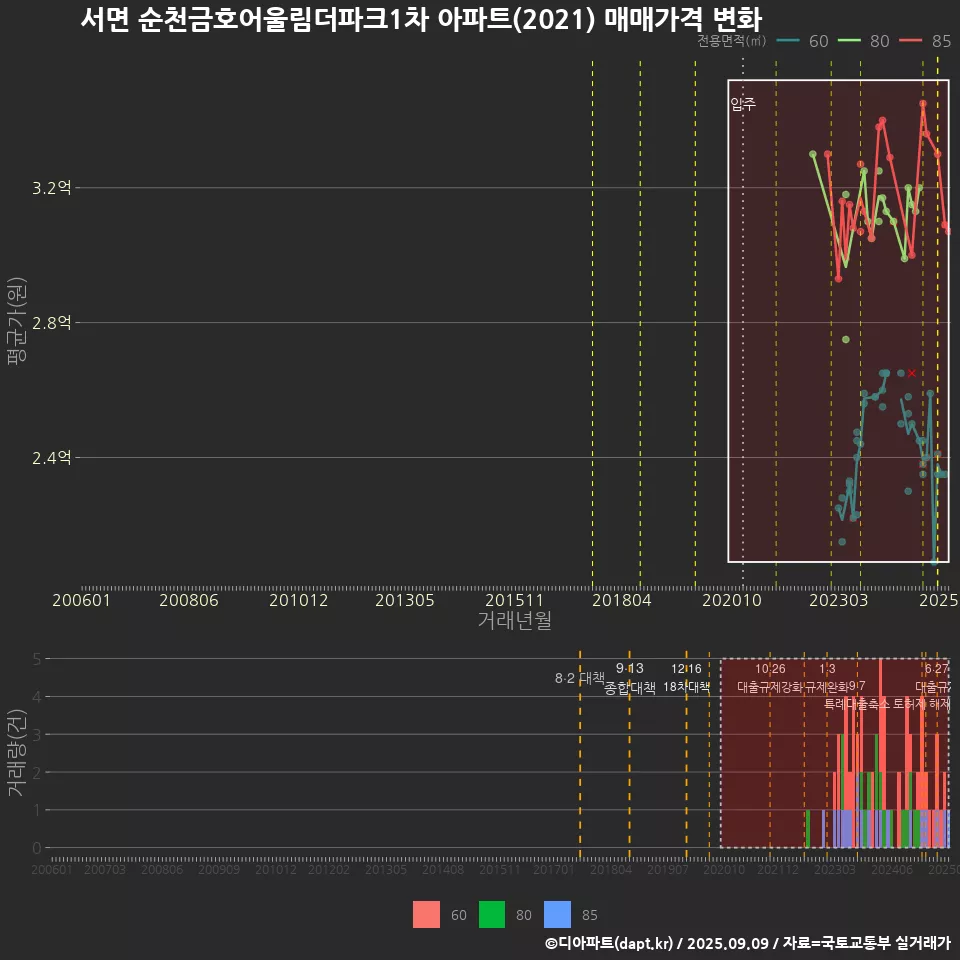Click the '평균가(원)' axis title
This screenshot has width=960, height=960.
tap(16, 321)
